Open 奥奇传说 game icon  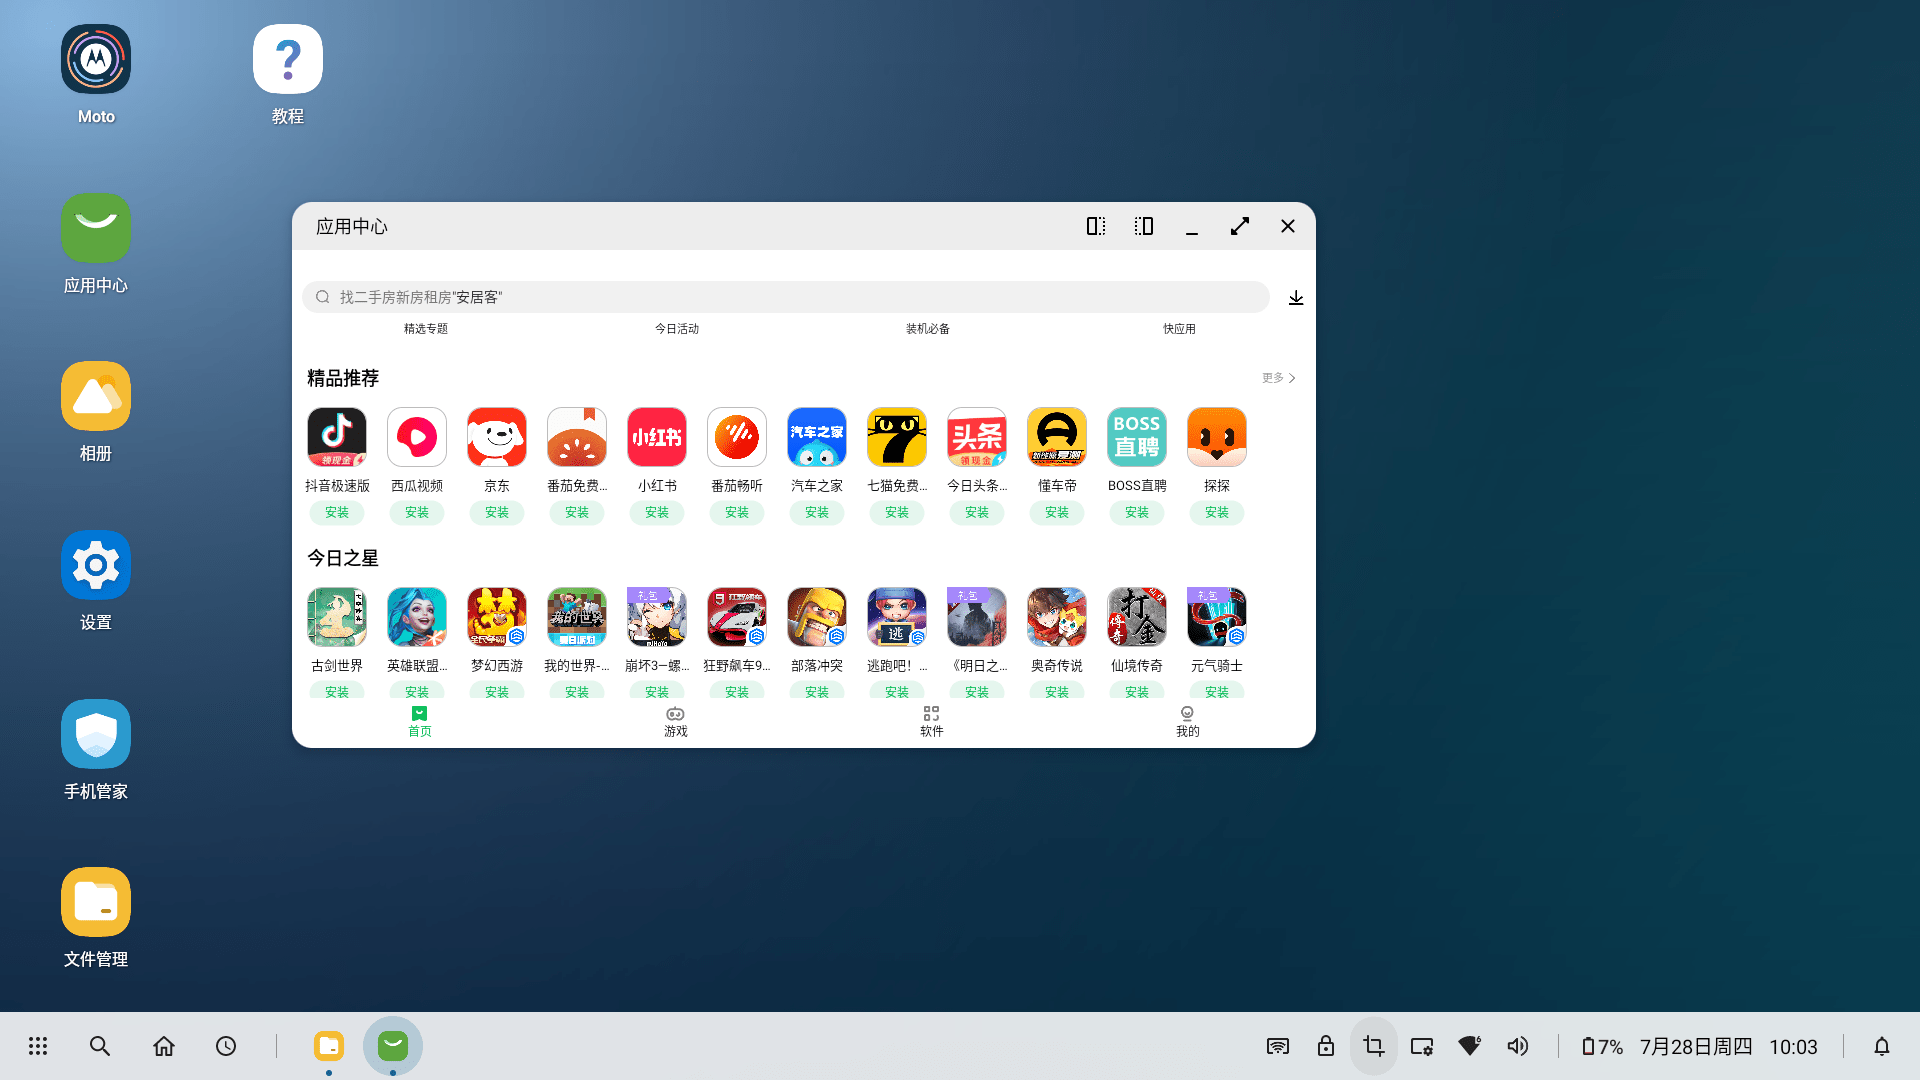pos(1057,617)
